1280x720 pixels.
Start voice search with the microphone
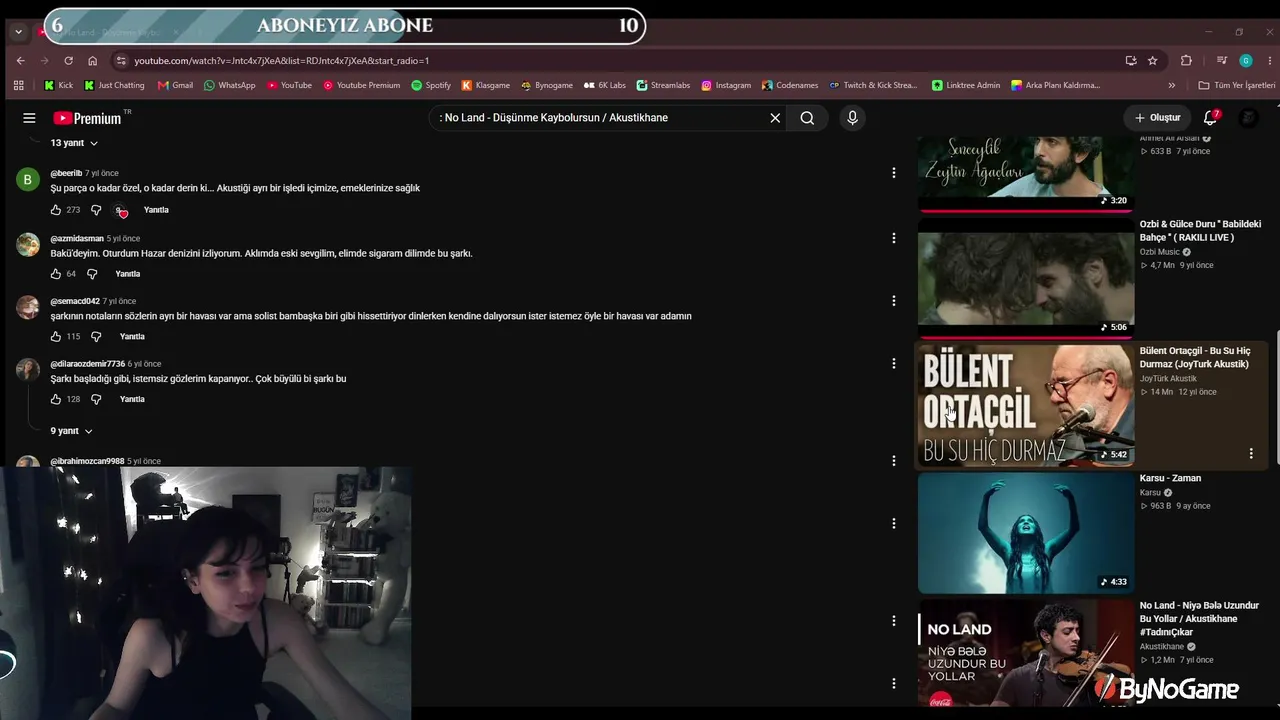tap(852, 118)
